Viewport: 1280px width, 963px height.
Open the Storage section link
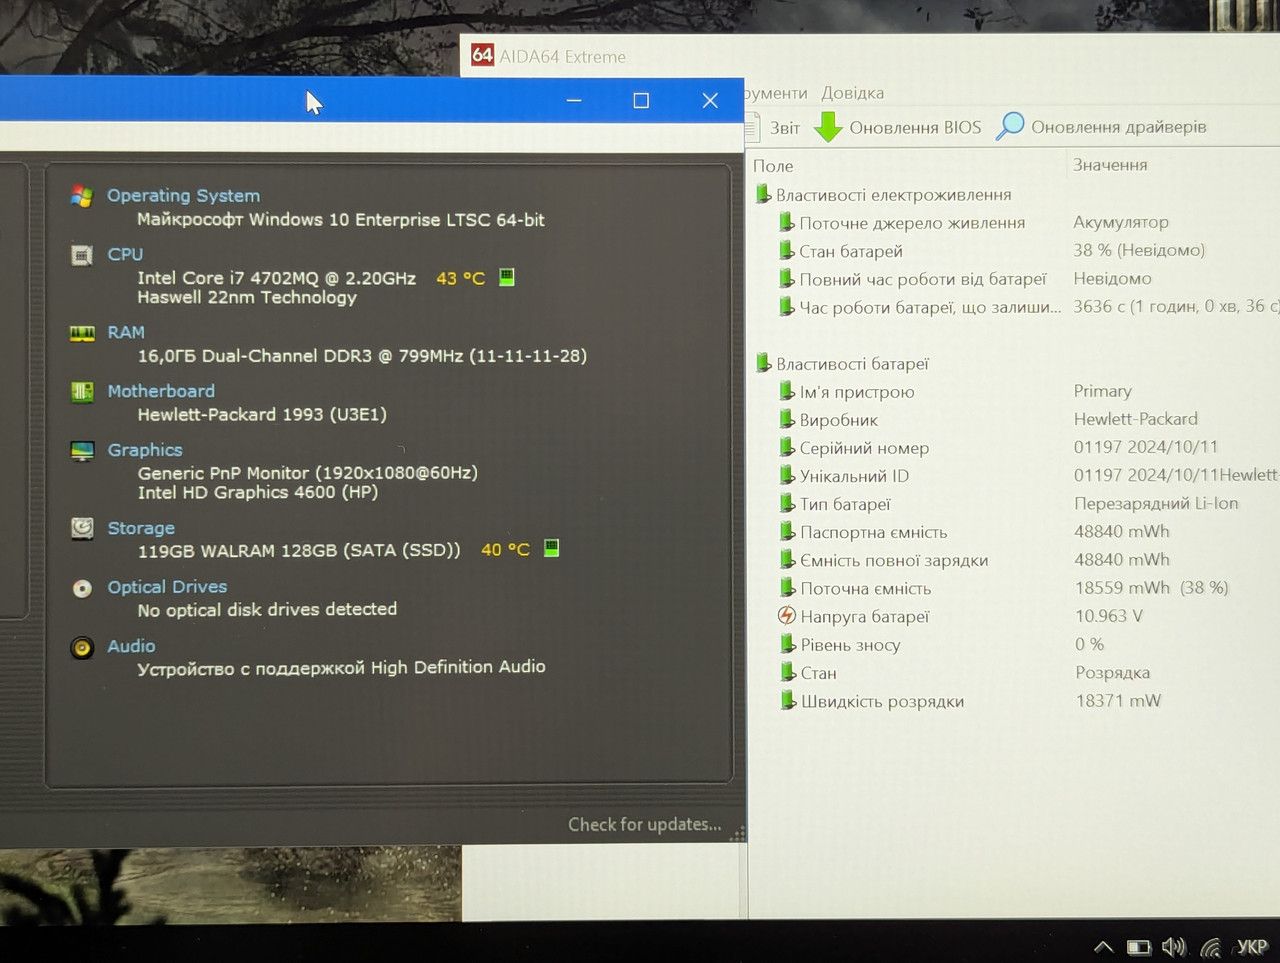click(141, 528)
